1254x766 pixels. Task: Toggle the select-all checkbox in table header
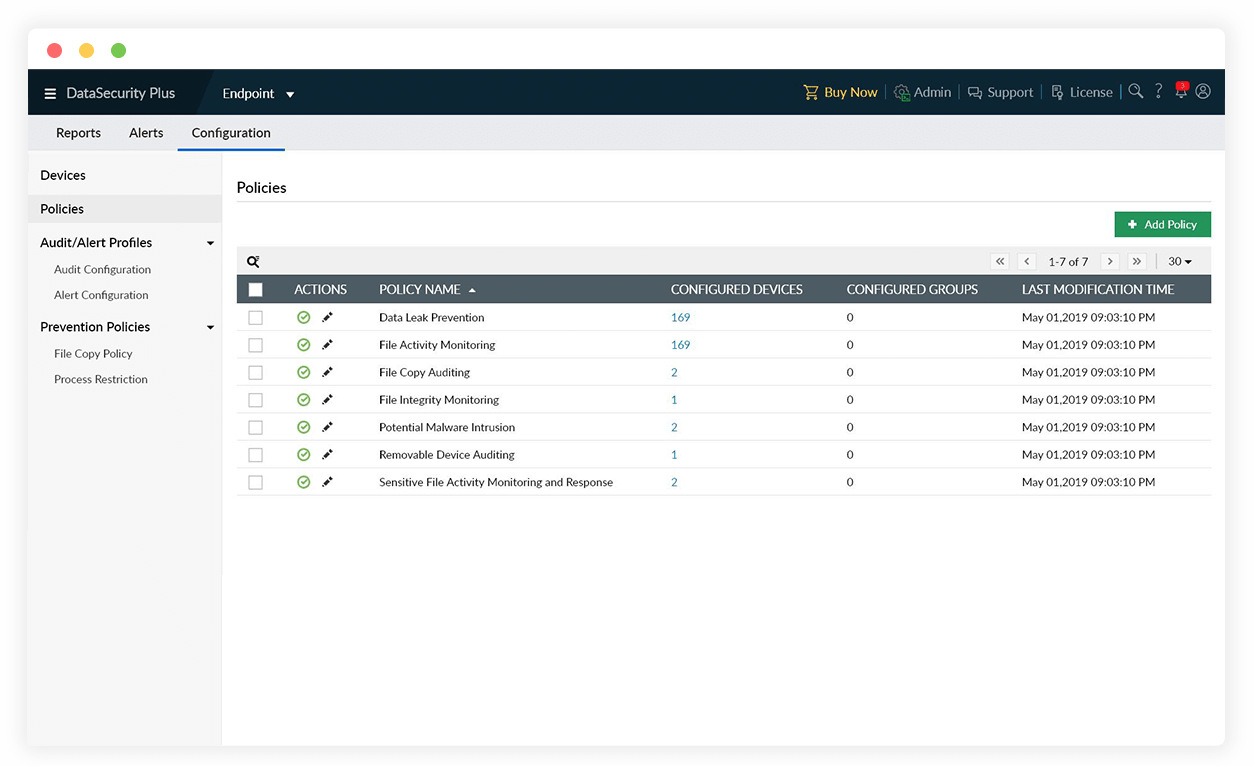coord(256,290)
